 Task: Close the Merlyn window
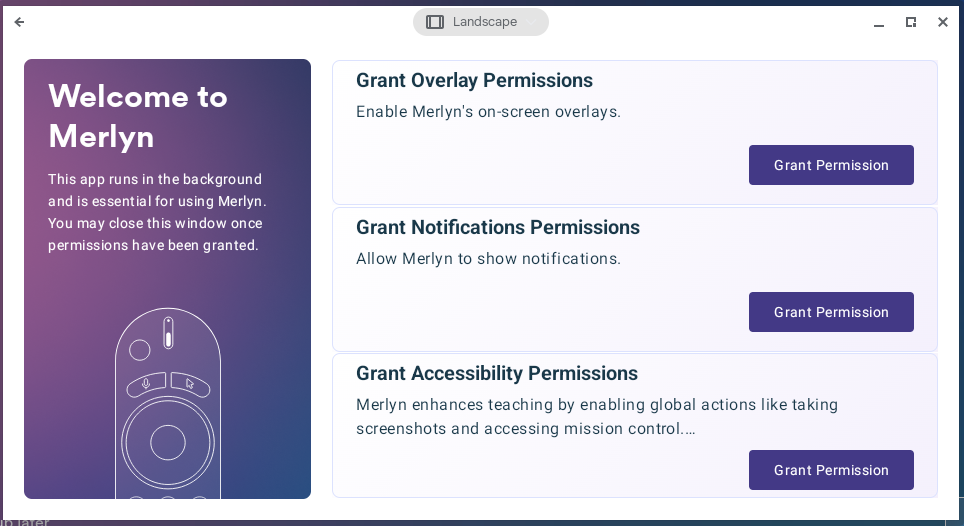coord(943,22)
